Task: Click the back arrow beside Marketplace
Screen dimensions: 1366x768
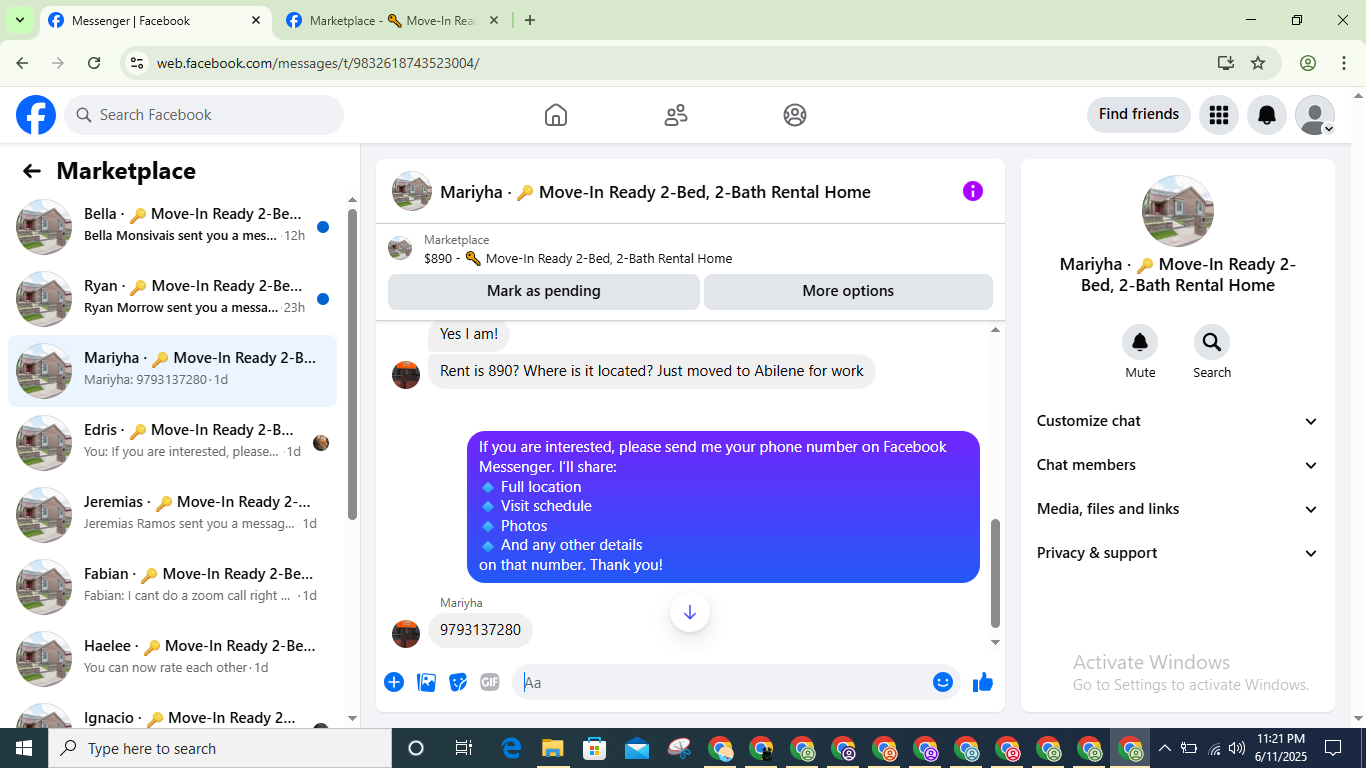Action: (x=32, y=171)
